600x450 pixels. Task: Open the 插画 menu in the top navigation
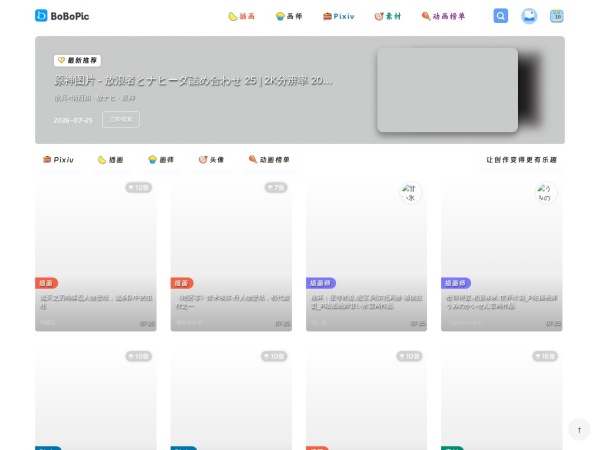click(x=241, y=16)
